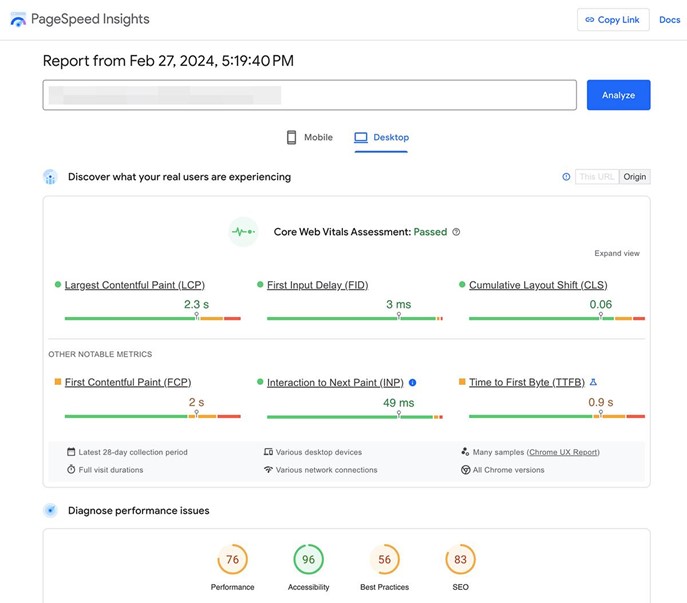Screen dimensions: 687x603
Task: Open Time to First Byte (TTFB) link
Action: [527, 382]
